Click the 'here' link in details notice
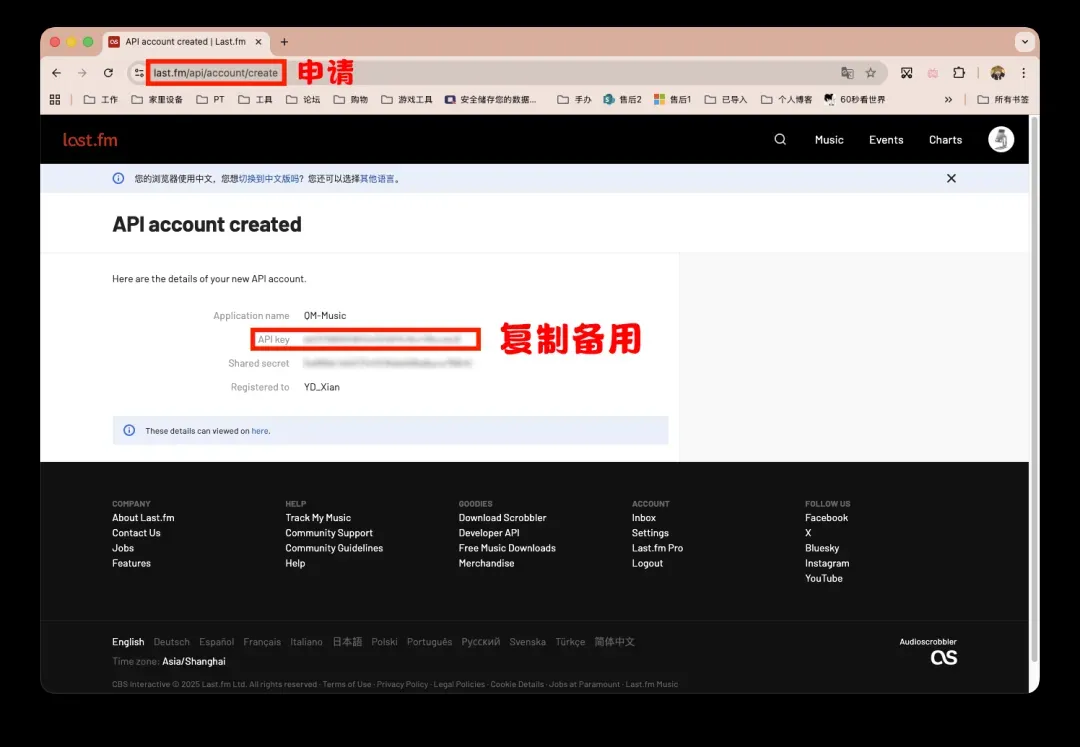The image size is (1080, 747). (259, 431)
